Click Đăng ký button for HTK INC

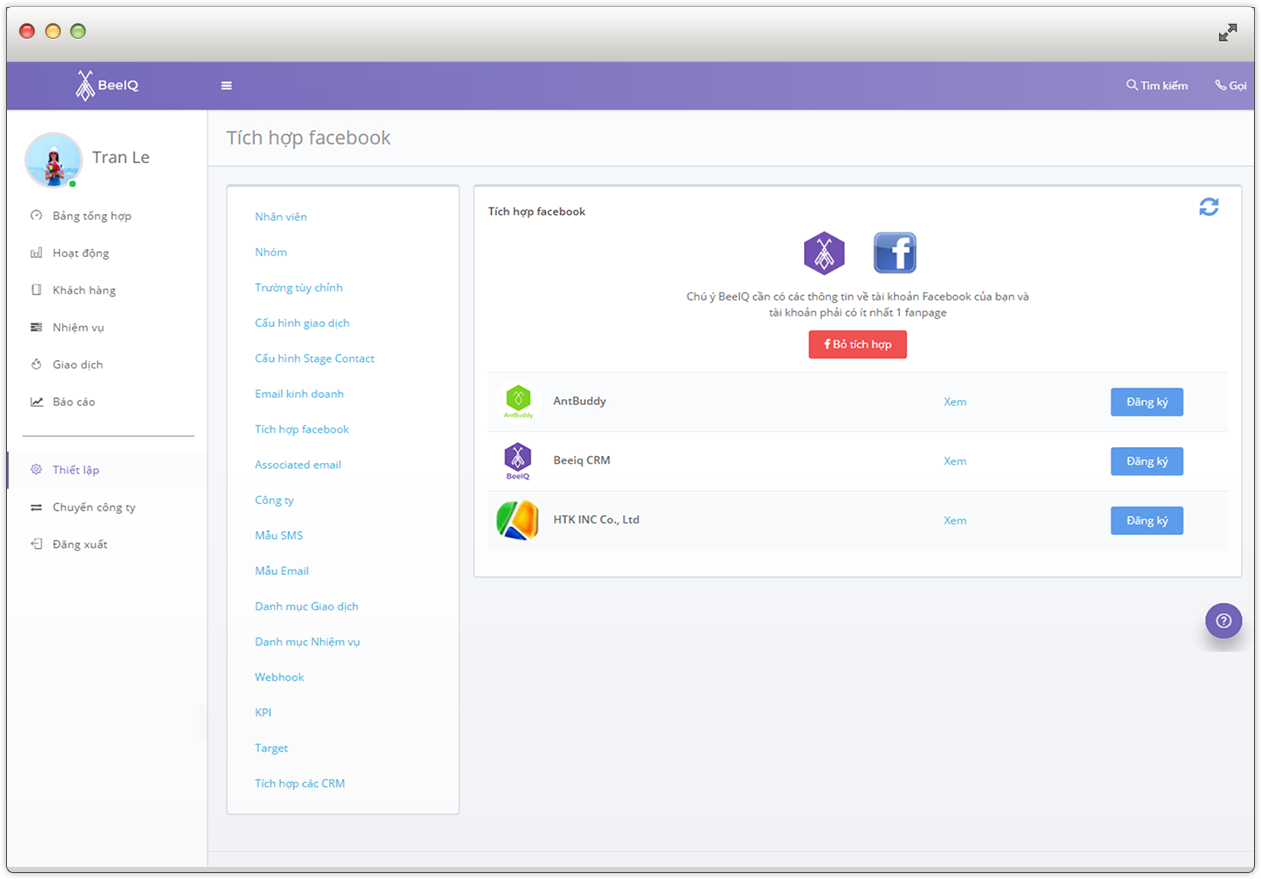pos(1146,521)
